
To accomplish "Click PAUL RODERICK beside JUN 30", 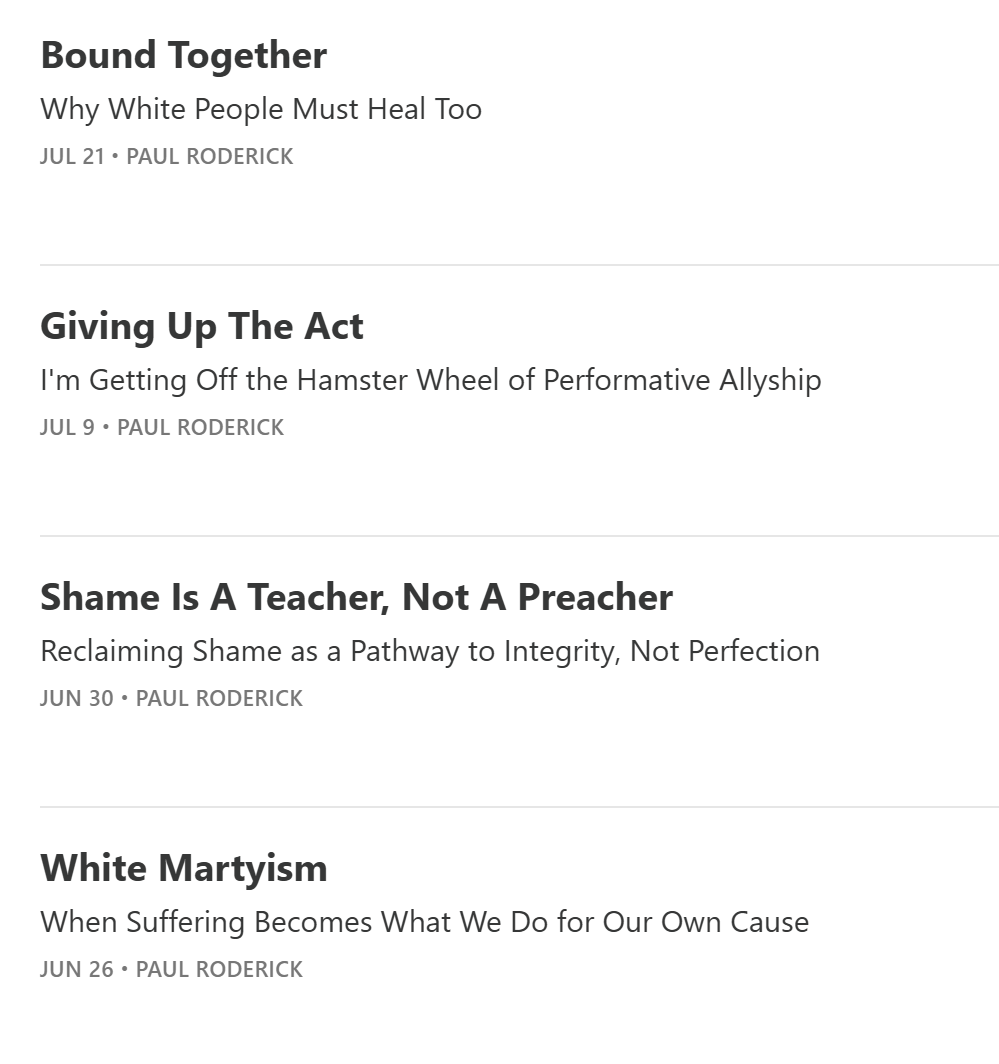I will (219, 698).
